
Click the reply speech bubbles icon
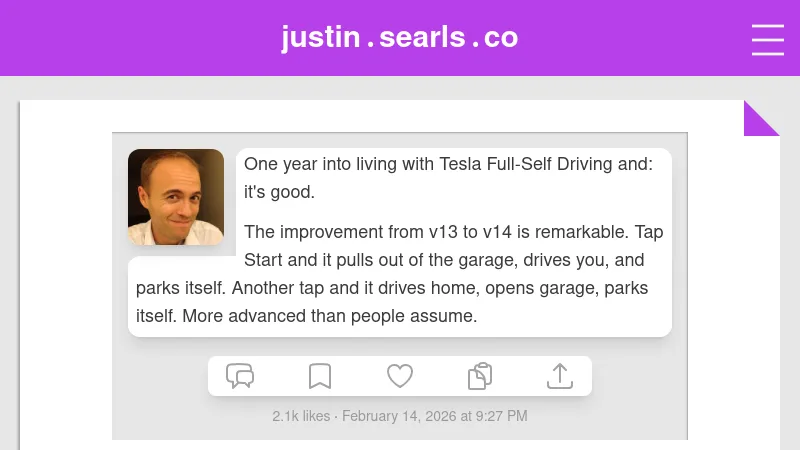(x=240, y=376)
